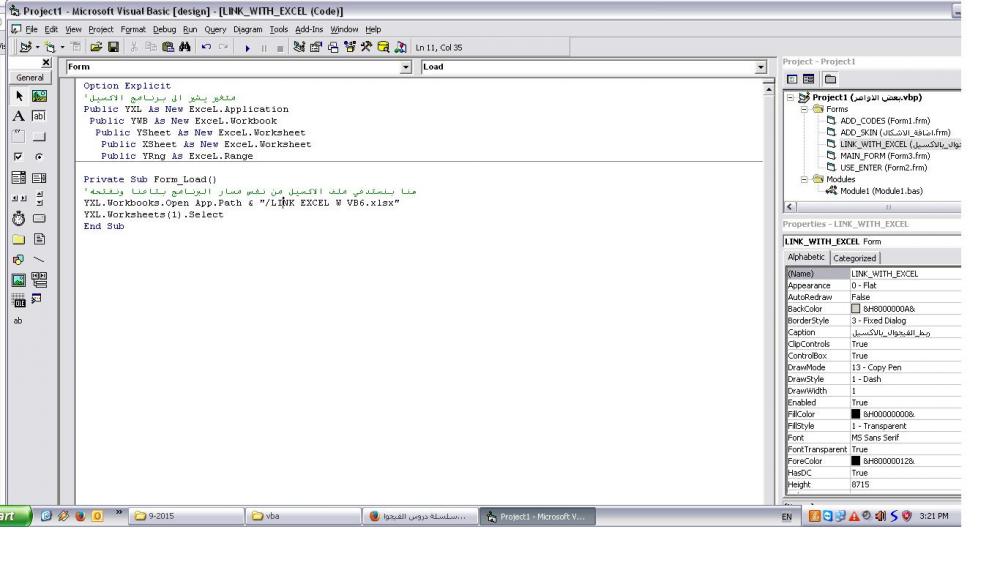Open the Procedure dropdown showing Load
1000x562 pixels.
(x=760, y=67)
